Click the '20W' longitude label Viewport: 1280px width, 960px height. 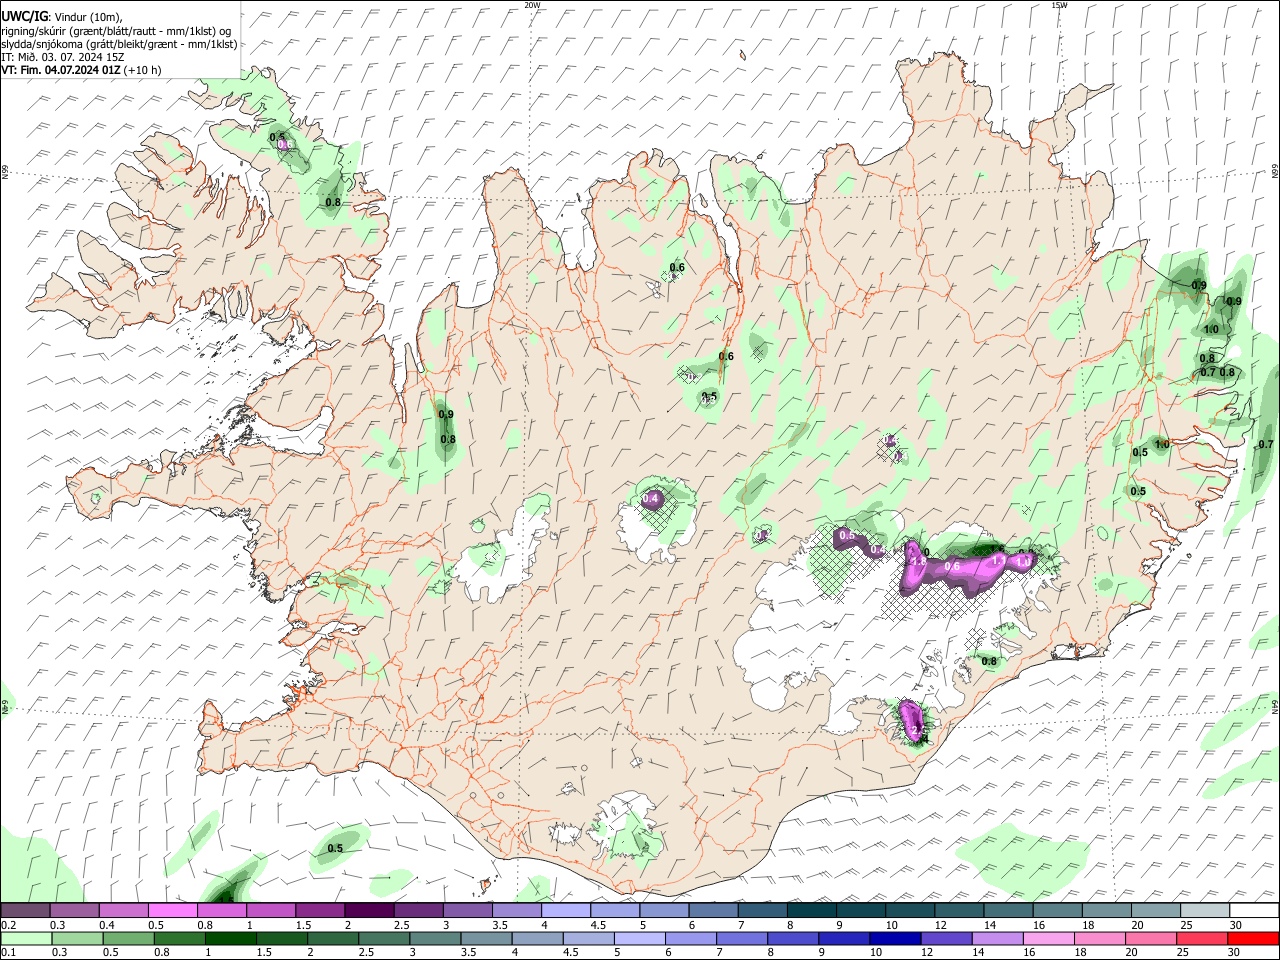click(532, 5)
